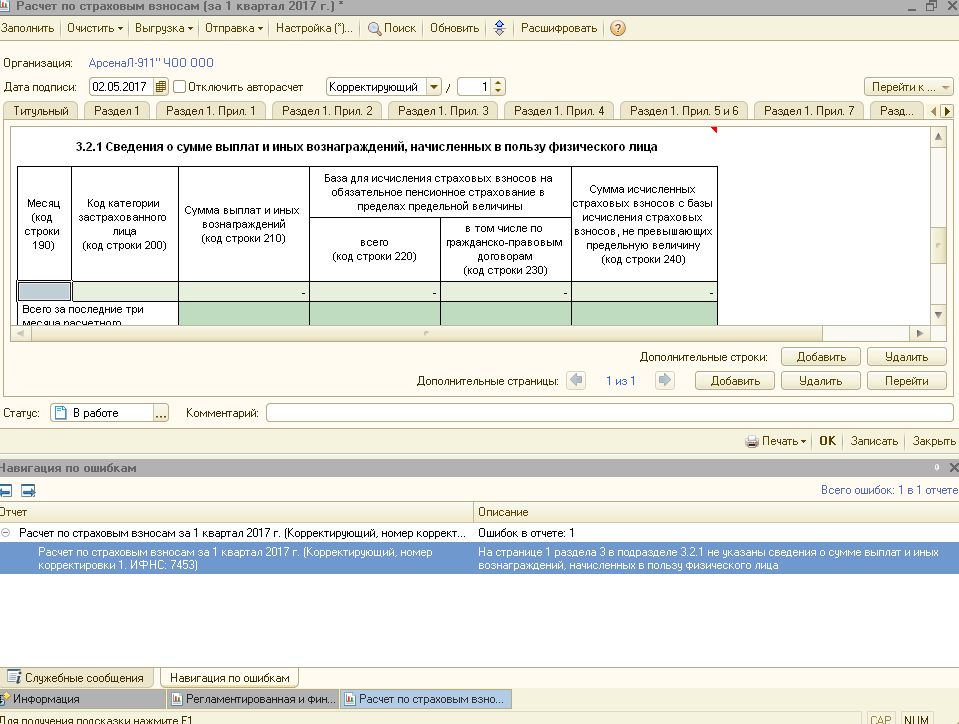Switch to the Раздел 1. Прил. 3 tab
The height and width of the screenshot is (724, 959).
click(443, 111)
